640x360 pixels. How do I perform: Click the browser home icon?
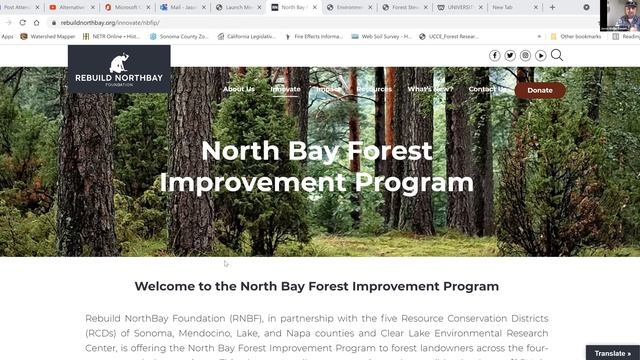36,23
